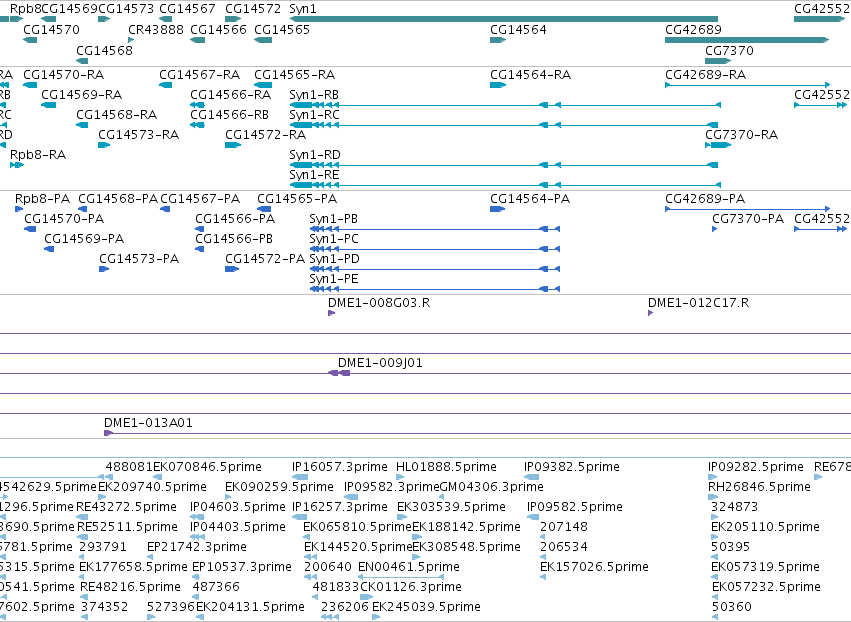Click the EK205110.5prime EST label
Viewport: 851px width, 622px height.
click(765, 527)
